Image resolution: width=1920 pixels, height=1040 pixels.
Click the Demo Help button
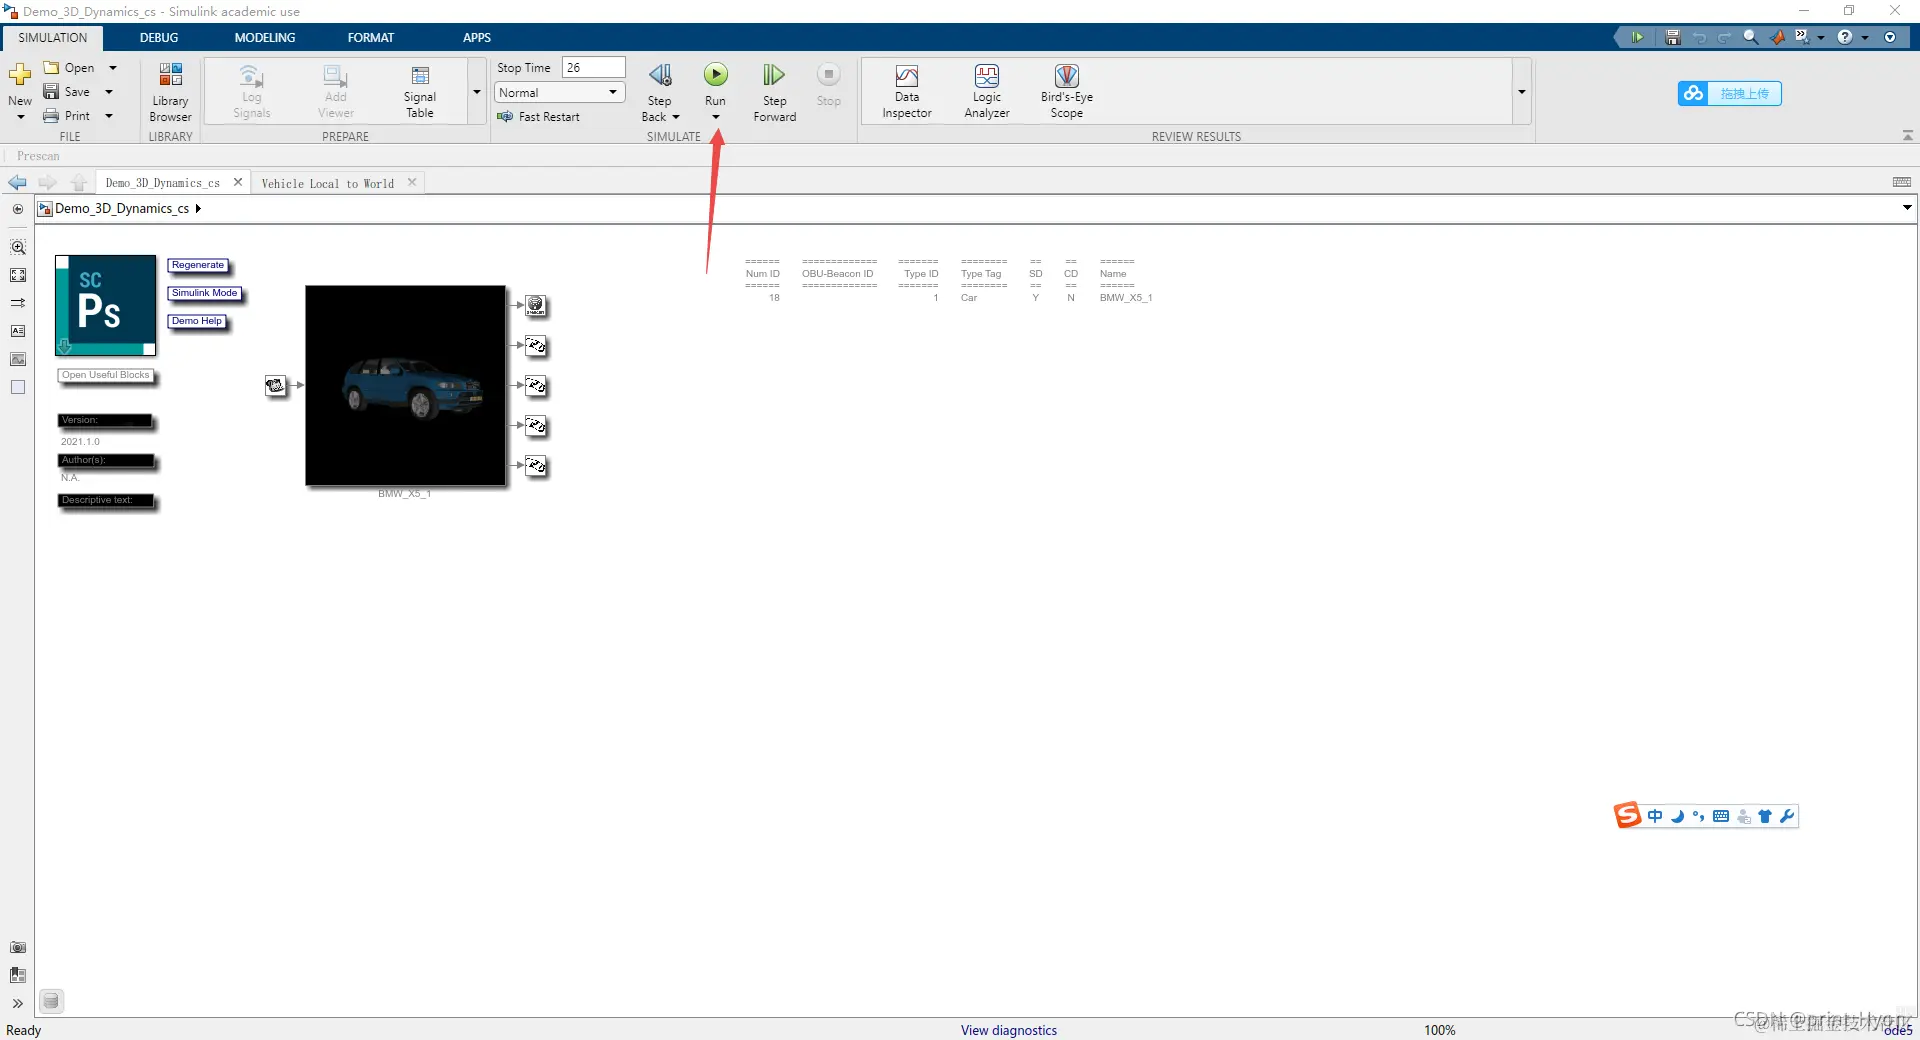coord(197,322)
